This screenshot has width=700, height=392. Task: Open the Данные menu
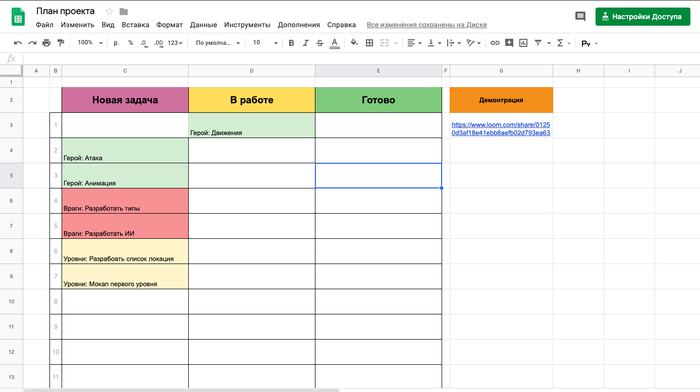coord(203,25)
